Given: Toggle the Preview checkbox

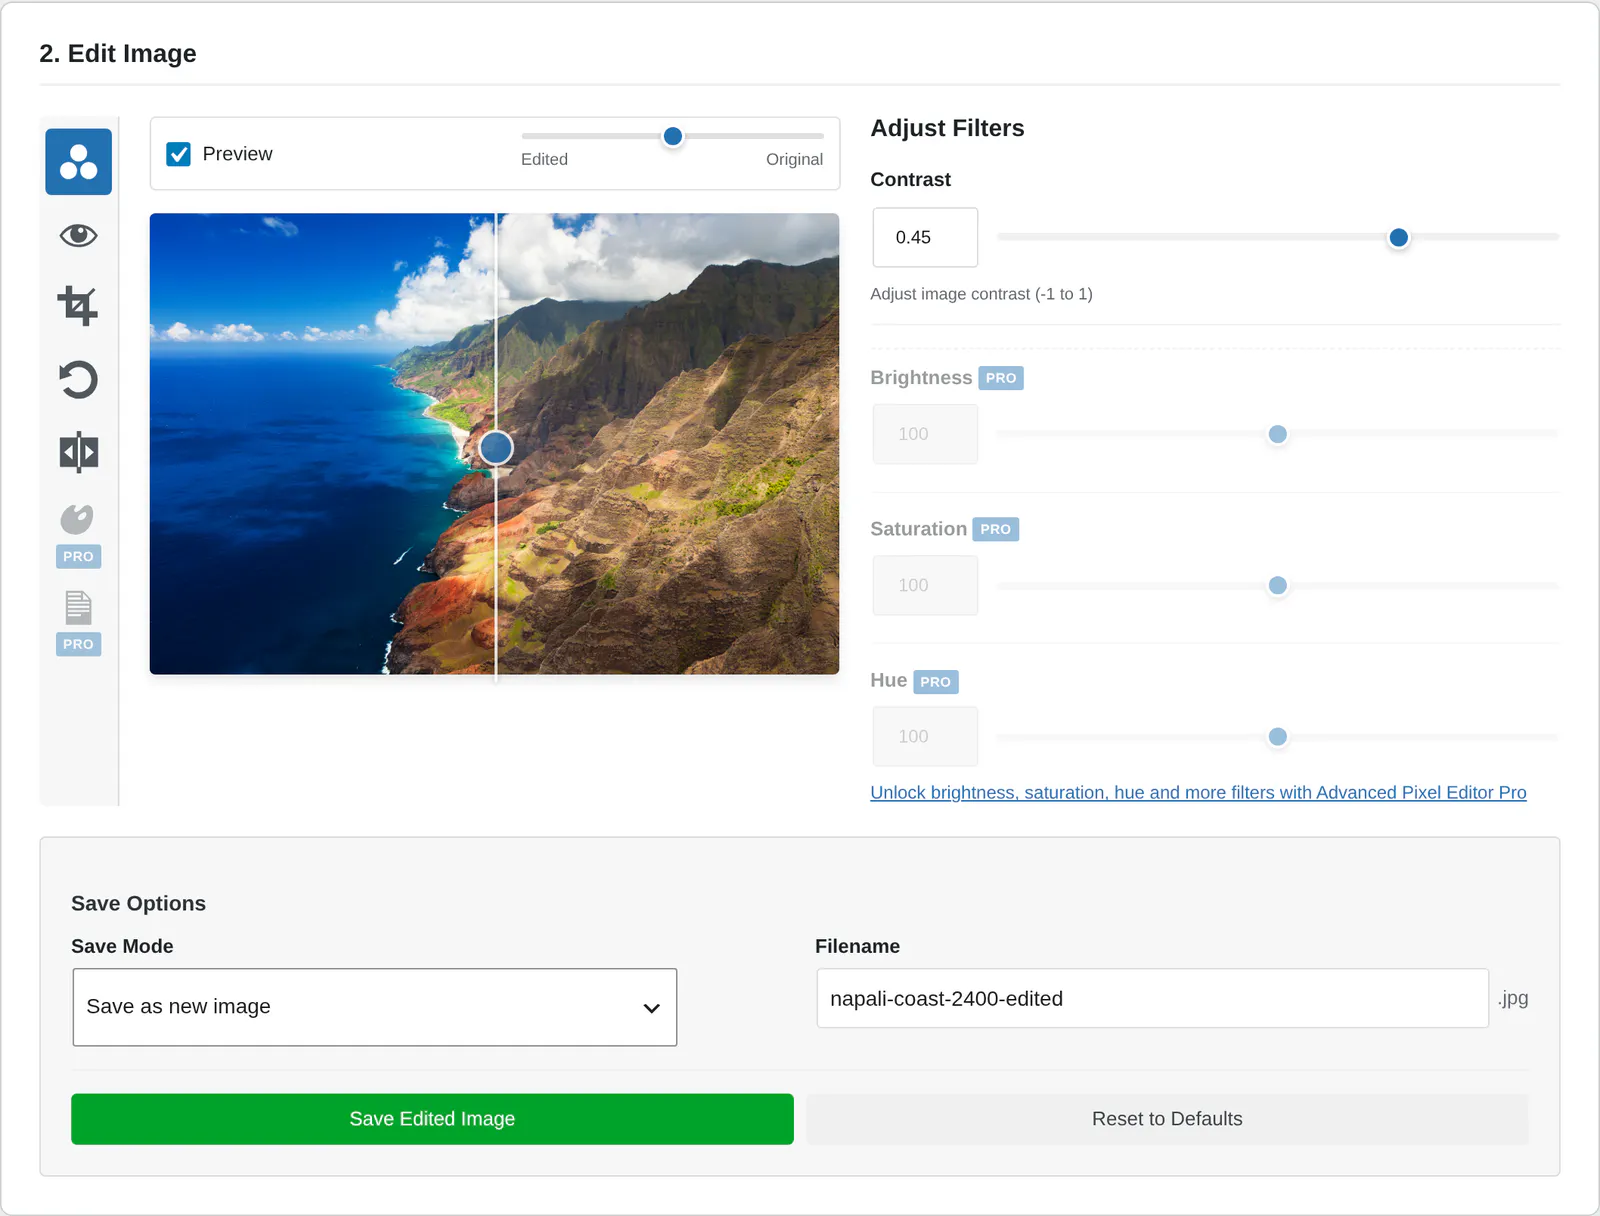Looking at the screenshot, I should (x=179, y=154).
